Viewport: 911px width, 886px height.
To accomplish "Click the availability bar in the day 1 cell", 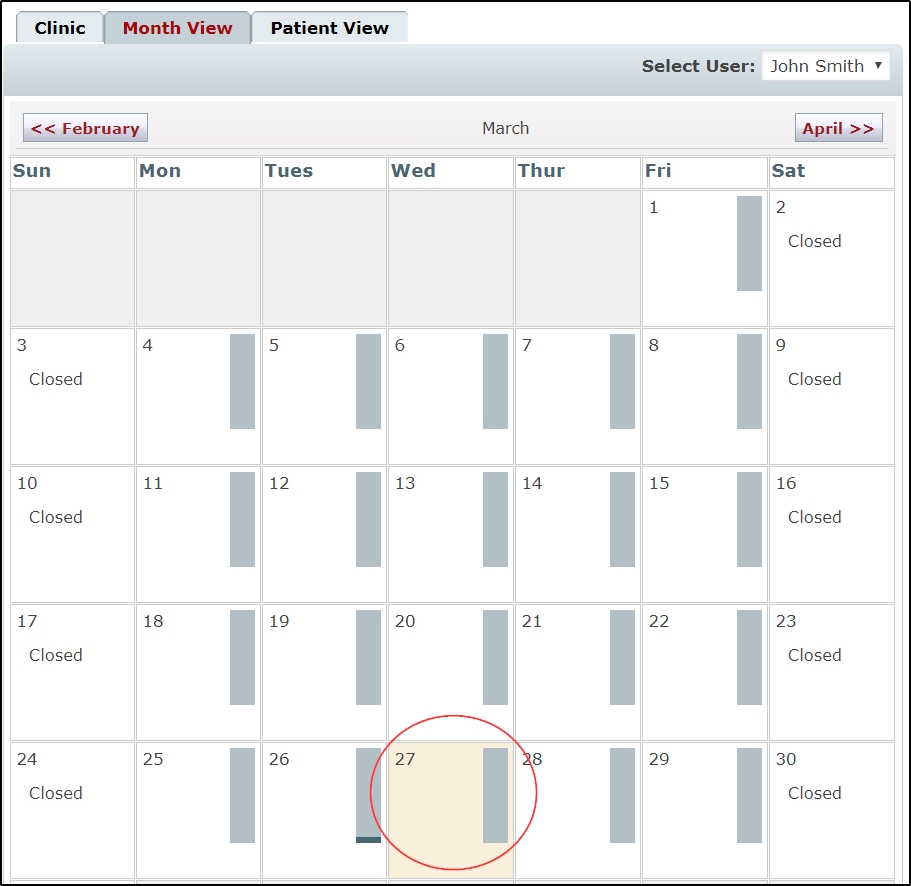I will point(749,243).
